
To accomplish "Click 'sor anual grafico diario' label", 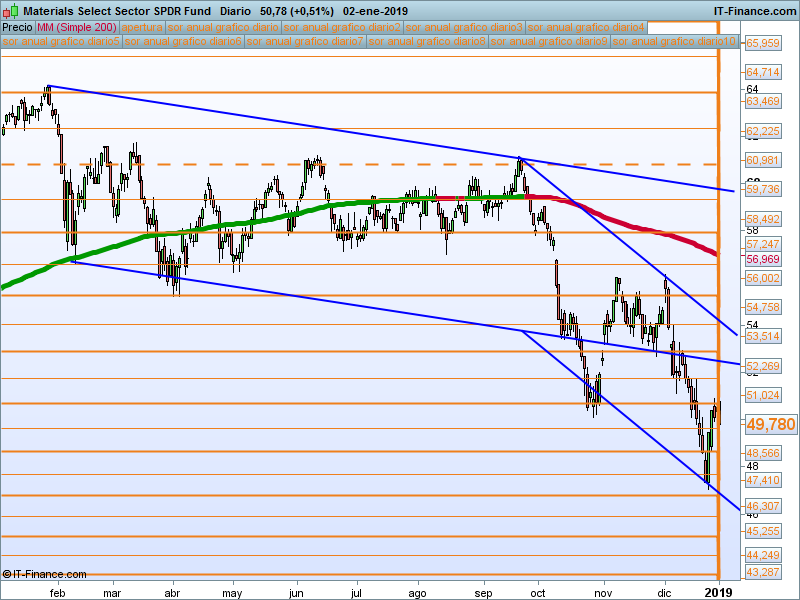I will coord(223,27).
